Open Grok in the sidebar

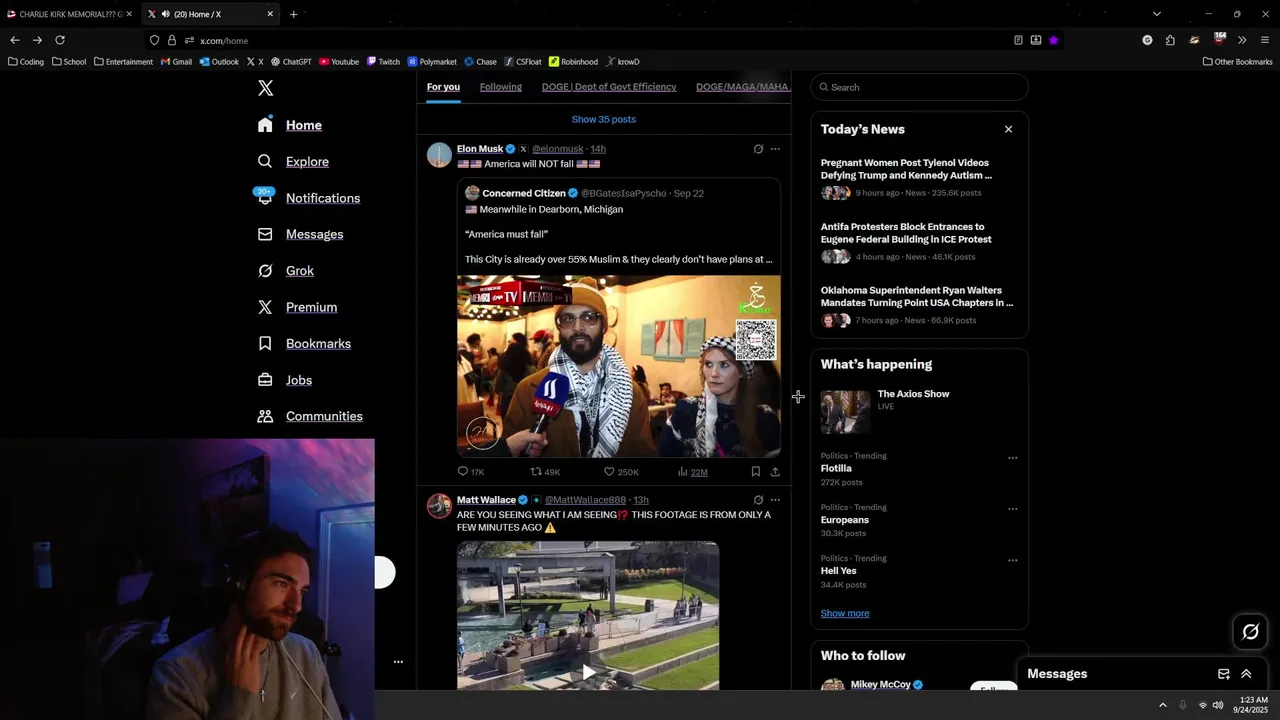click(x=286, y=271)
